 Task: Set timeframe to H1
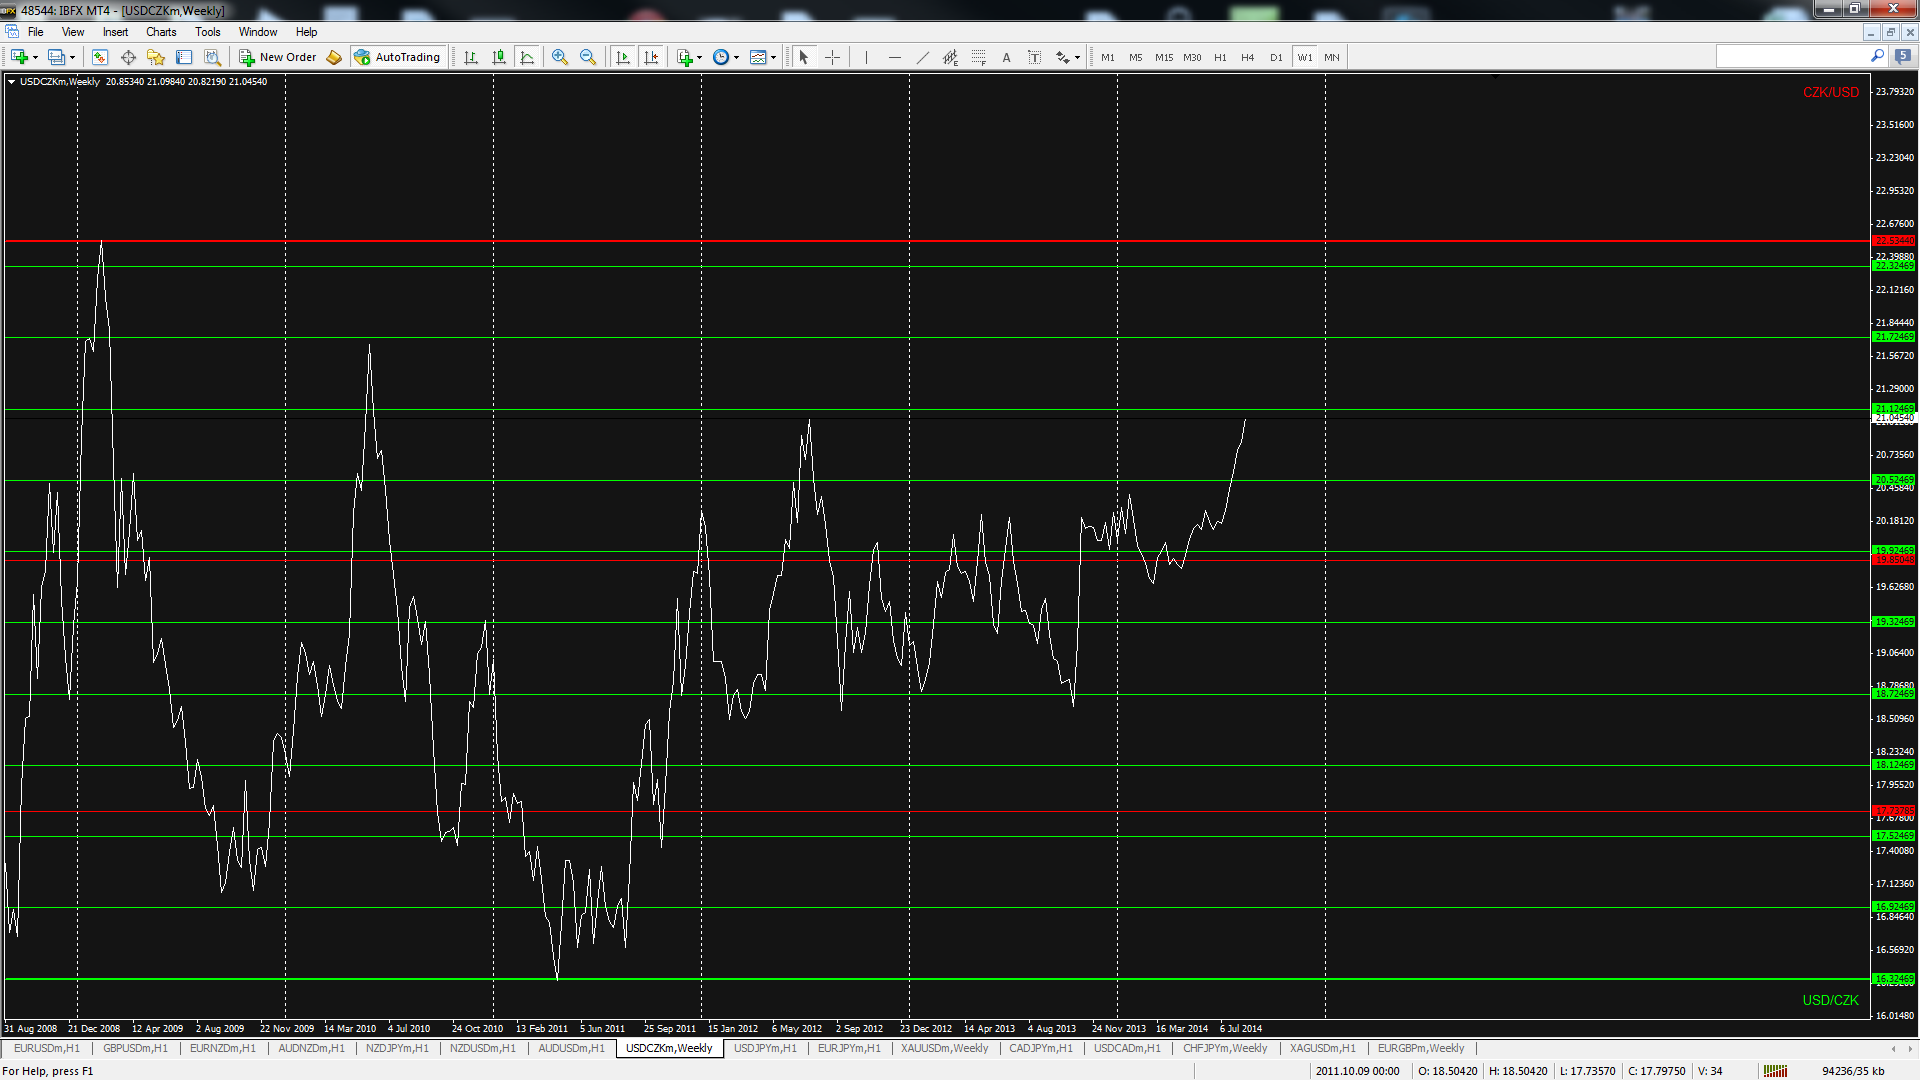point(1220,57)
